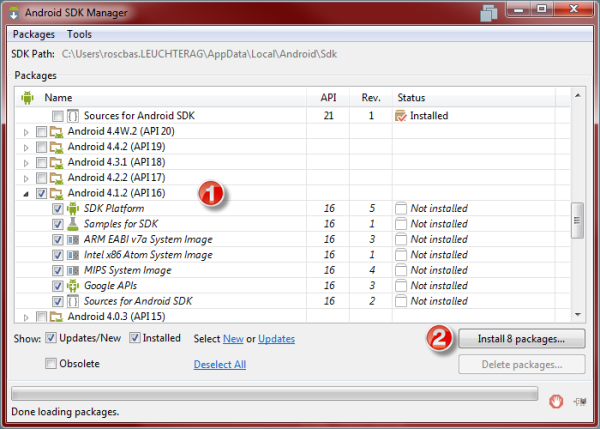Screen dimensions: 600x429
Task: Collapse the Android 4.1.2 (API 16) node
Action: click(26, 194)
